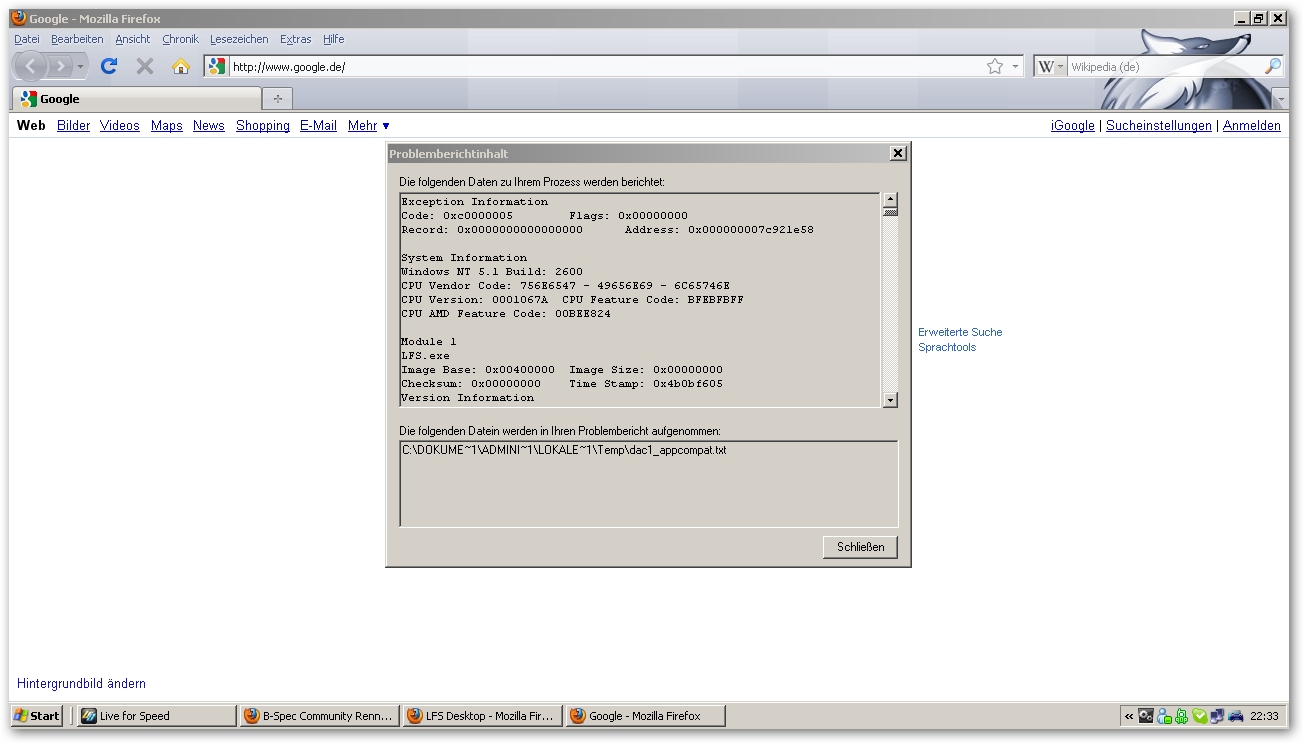Open Maps link on Google

[167, 126]
